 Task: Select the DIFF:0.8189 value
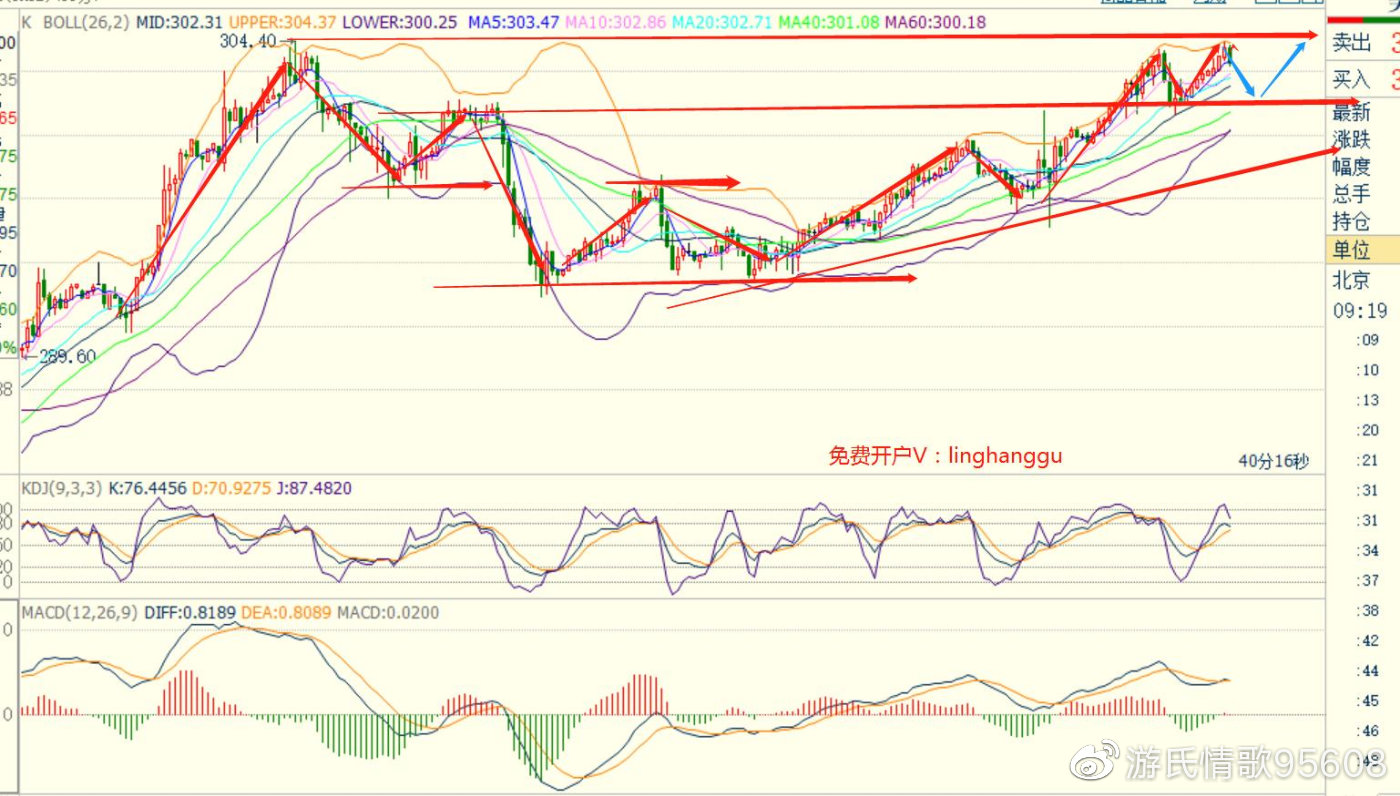tap(191, 612)
